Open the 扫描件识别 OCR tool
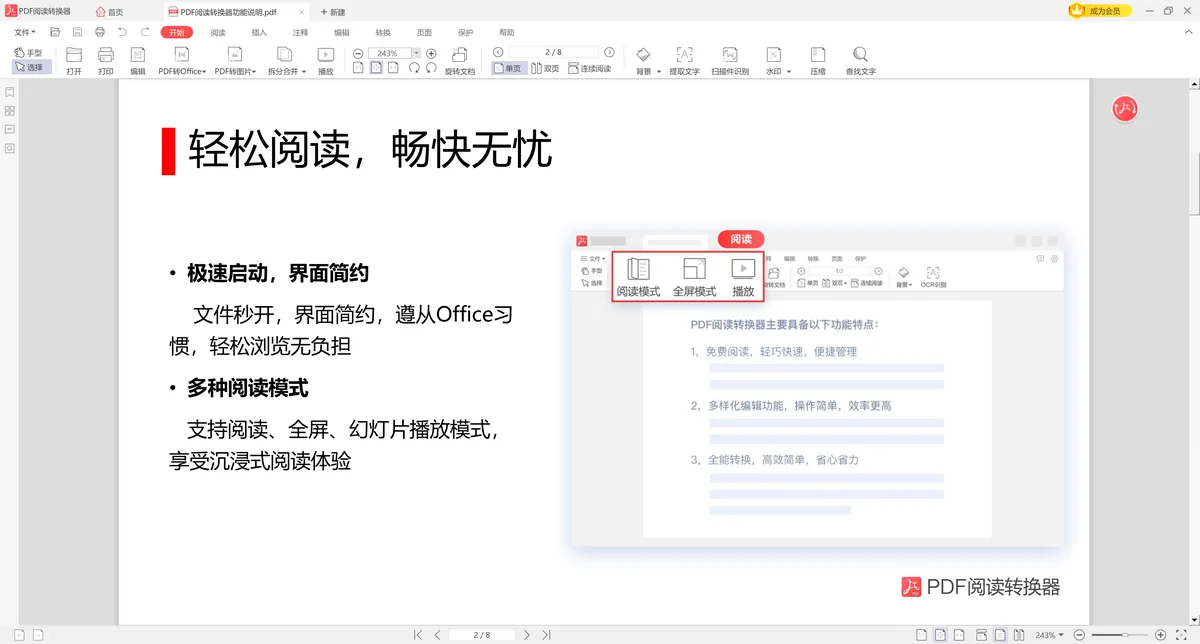 (730, 61)
